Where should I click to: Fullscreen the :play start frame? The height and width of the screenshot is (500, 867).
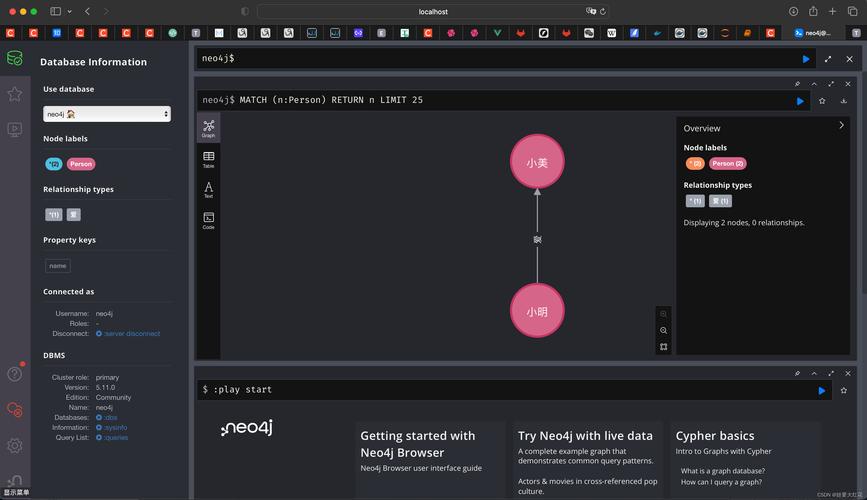coord(831,373)
